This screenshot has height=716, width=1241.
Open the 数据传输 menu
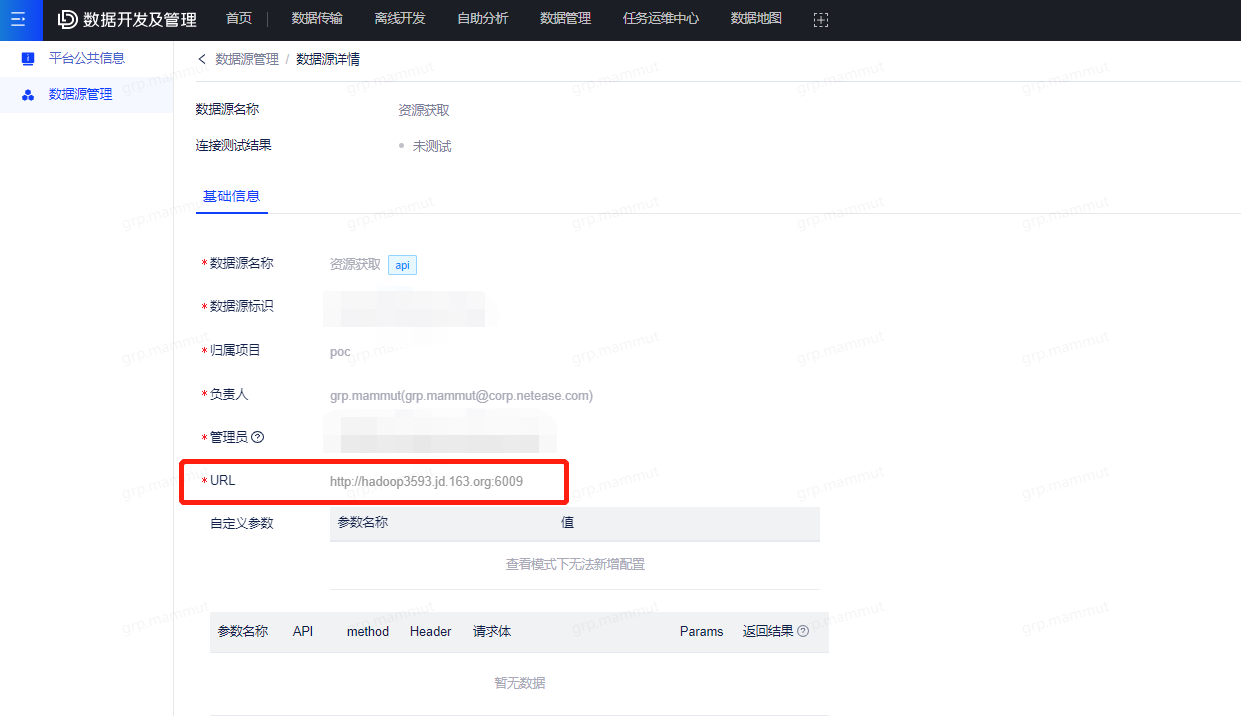click(317, 19)
